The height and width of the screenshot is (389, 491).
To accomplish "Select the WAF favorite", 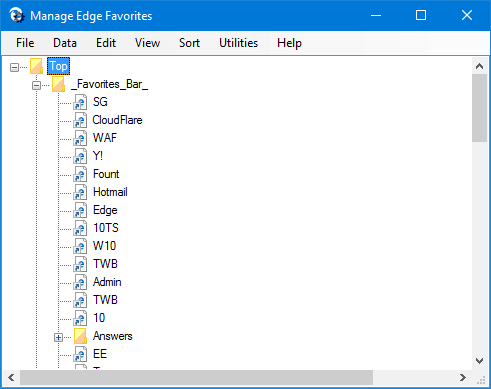I will [105, 138].
